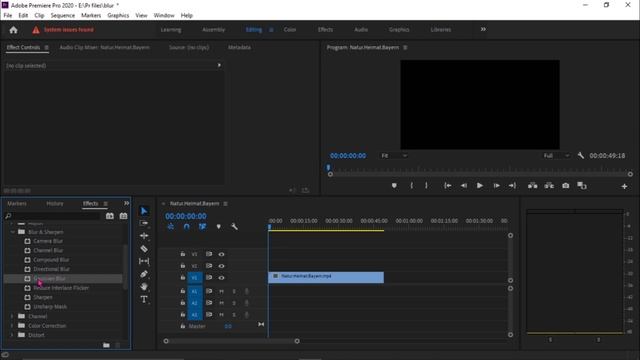Click the Lift button
640x360 pixels.
point(533,186)
